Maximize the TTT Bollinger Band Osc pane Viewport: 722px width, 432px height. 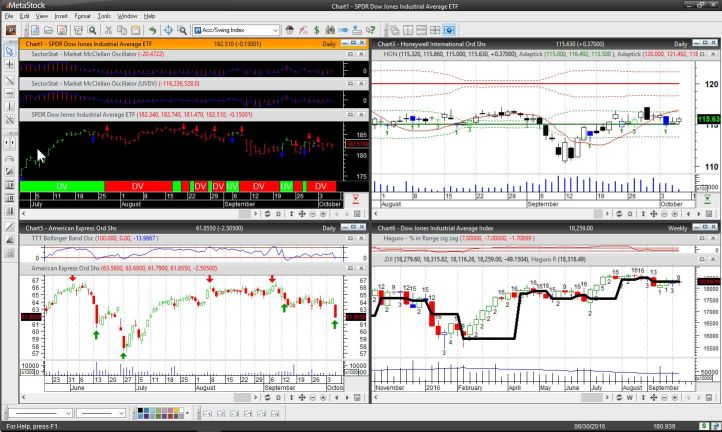tap(350, 238)
